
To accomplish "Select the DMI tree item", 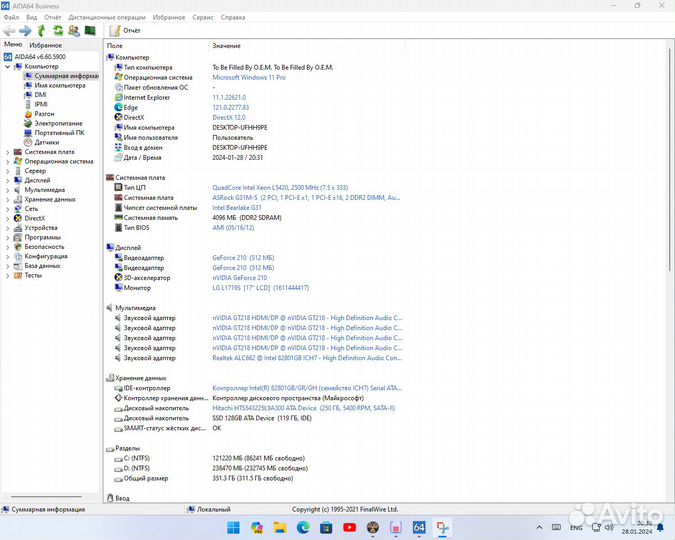I will coord(40,95).
